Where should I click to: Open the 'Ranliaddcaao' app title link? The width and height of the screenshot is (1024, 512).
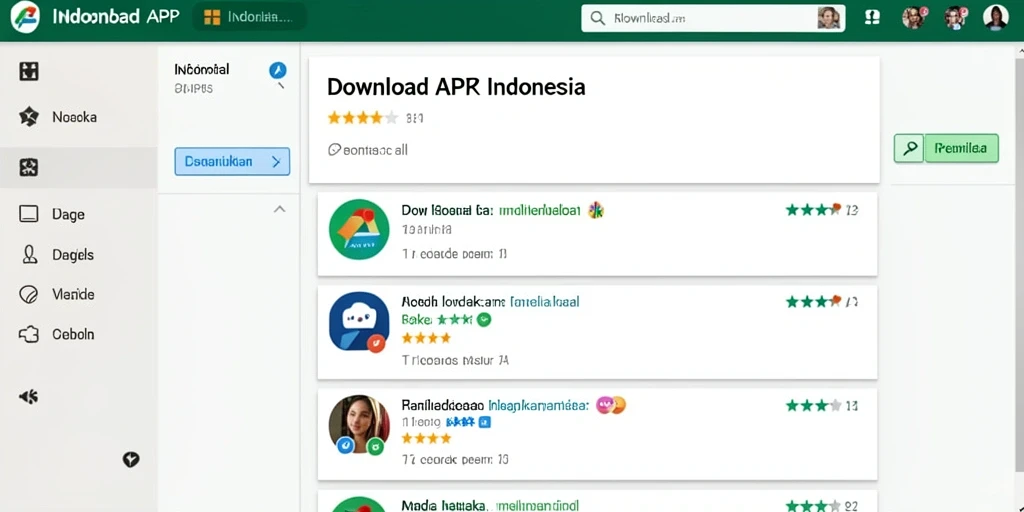coord(496,406)
